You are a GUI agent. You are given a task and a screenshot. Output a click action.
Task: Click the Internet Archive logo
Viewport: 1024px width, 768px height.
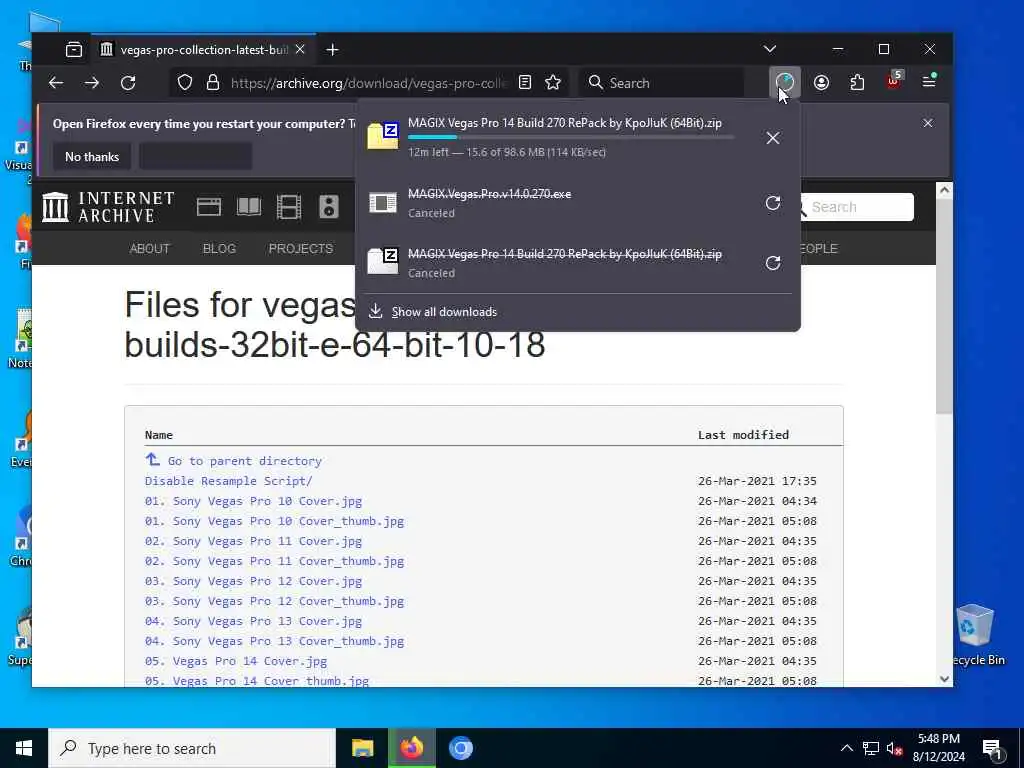[x=108, y=207]
